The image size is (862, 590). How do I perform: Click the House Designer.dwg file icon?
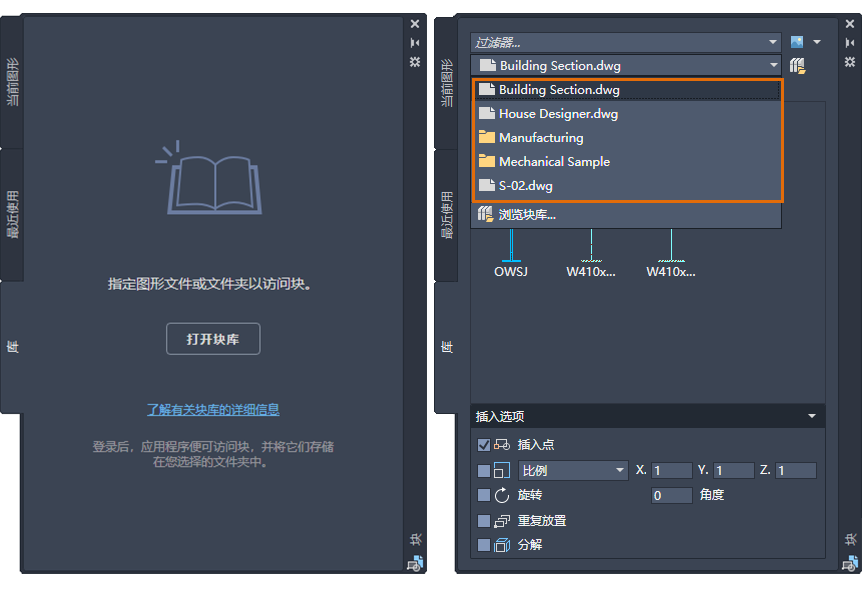[487, 113]
